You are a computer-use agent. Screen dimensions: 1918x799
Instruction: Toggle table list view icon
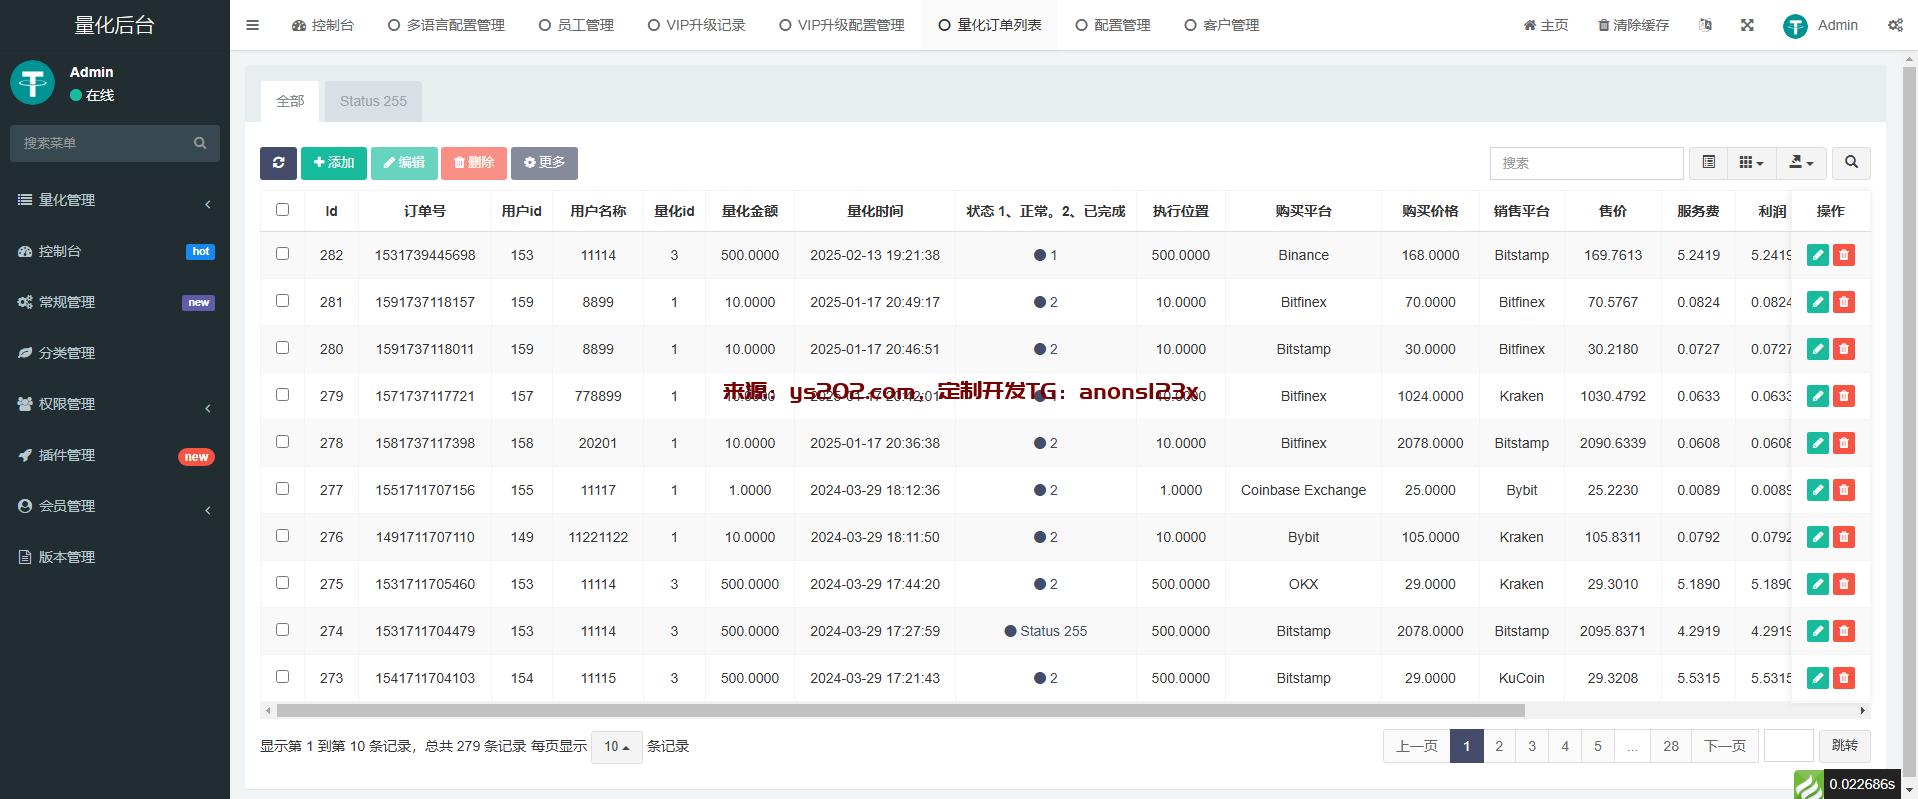click(1709, 163)
